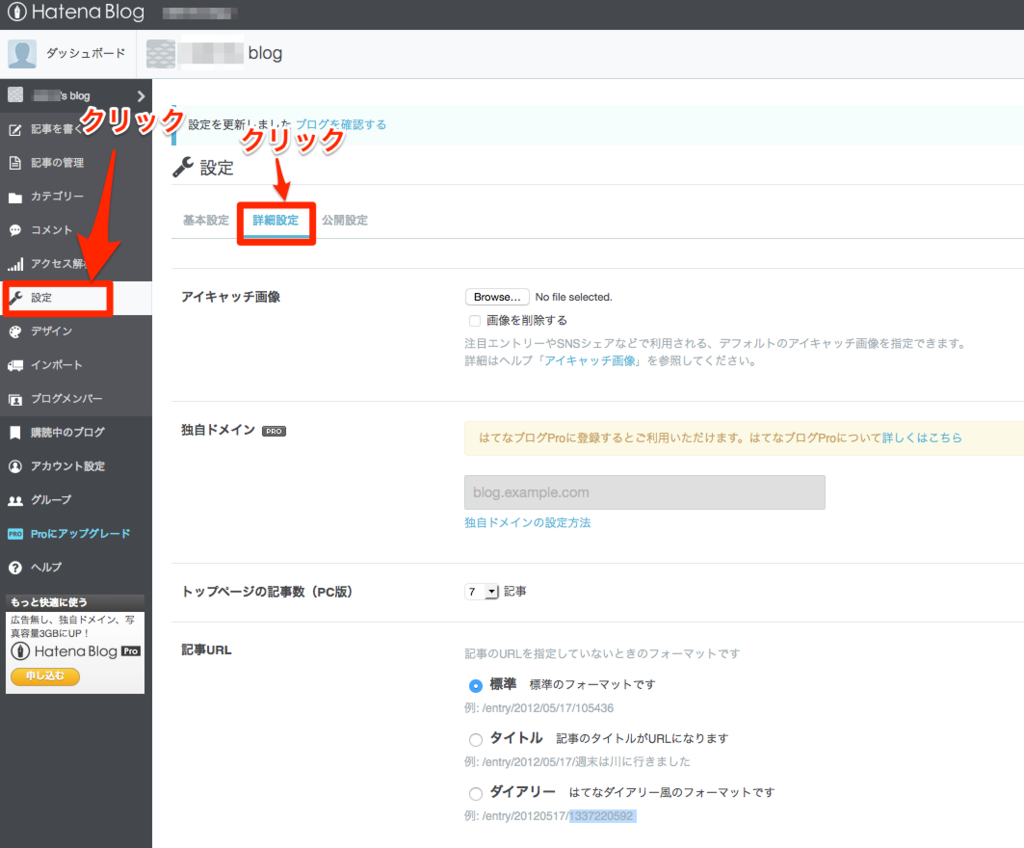Viewport: 1024px width, 848px height.
Task: Open コメント in the sidebar menu
Action: tap(52, 230)
